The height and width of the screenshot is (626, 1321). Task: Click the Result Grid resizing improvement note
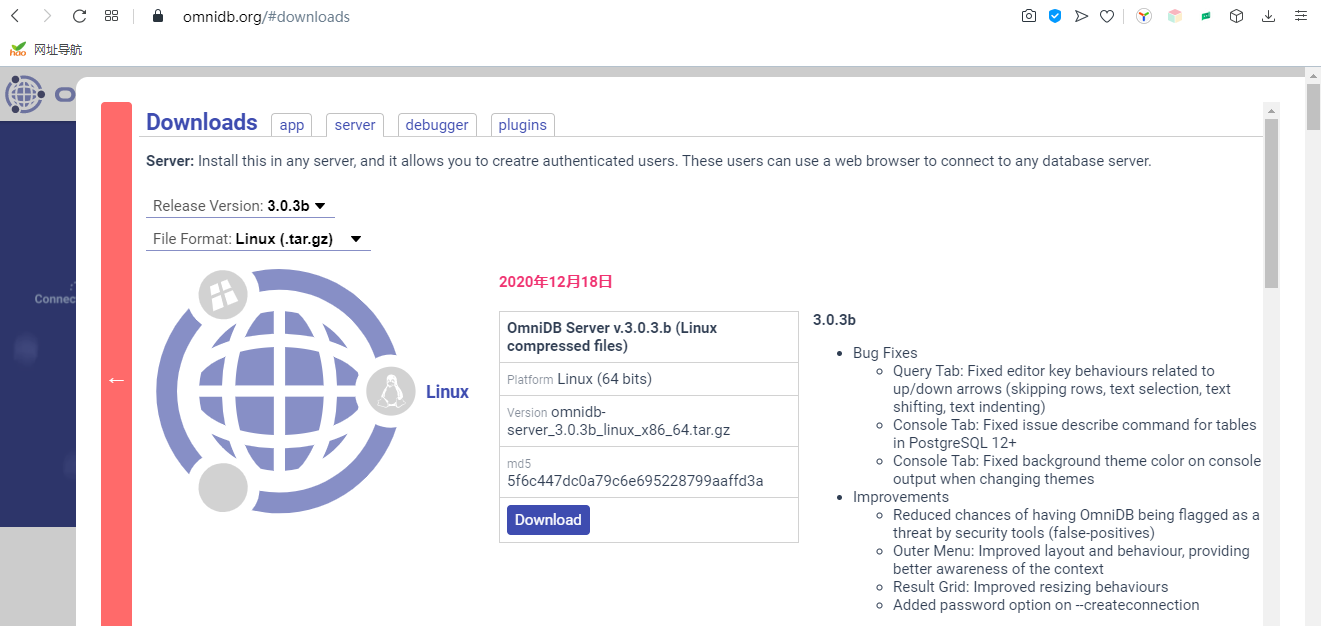[1031, 587]
